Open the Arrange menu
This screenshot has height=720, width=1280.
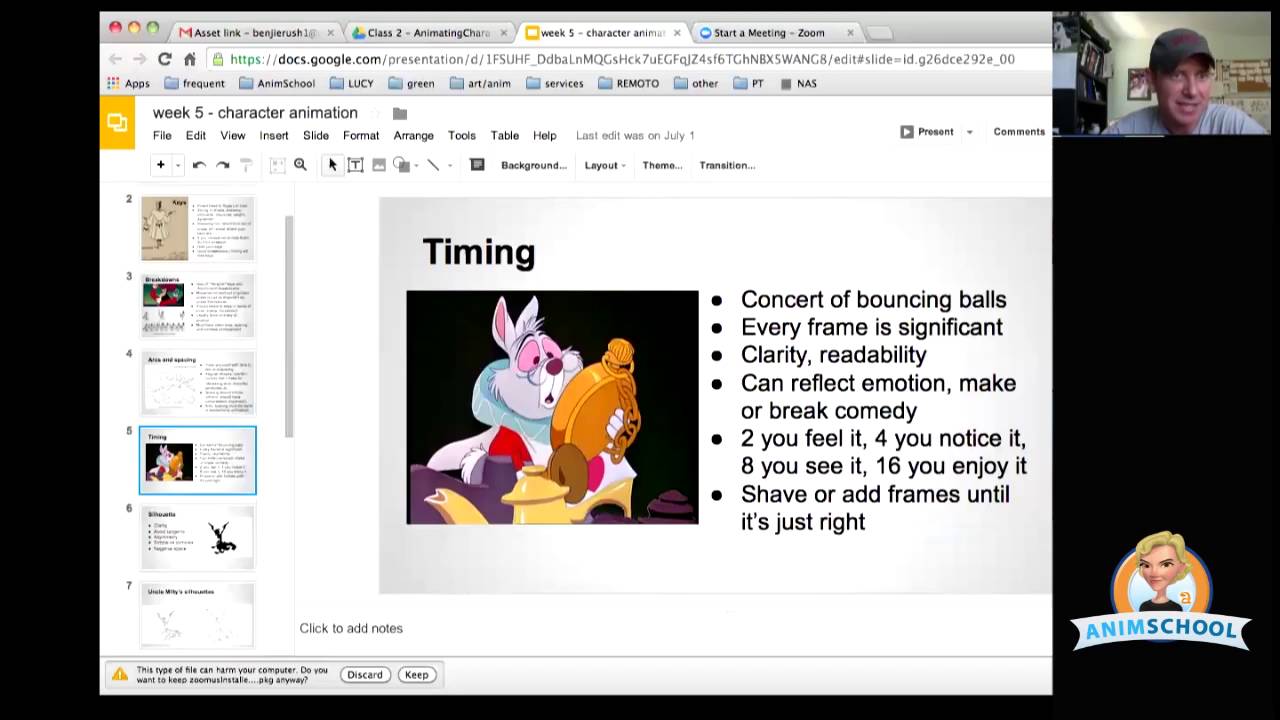(x=413, y=135)
